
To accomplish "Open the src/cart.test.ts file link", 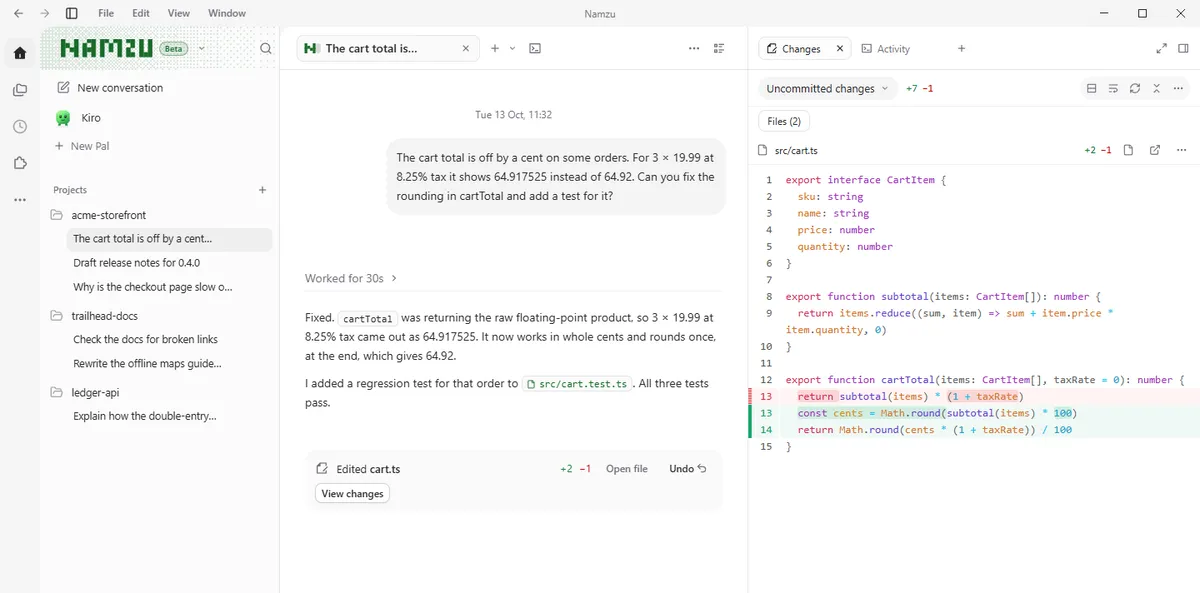I will click(x=577, y=384).
